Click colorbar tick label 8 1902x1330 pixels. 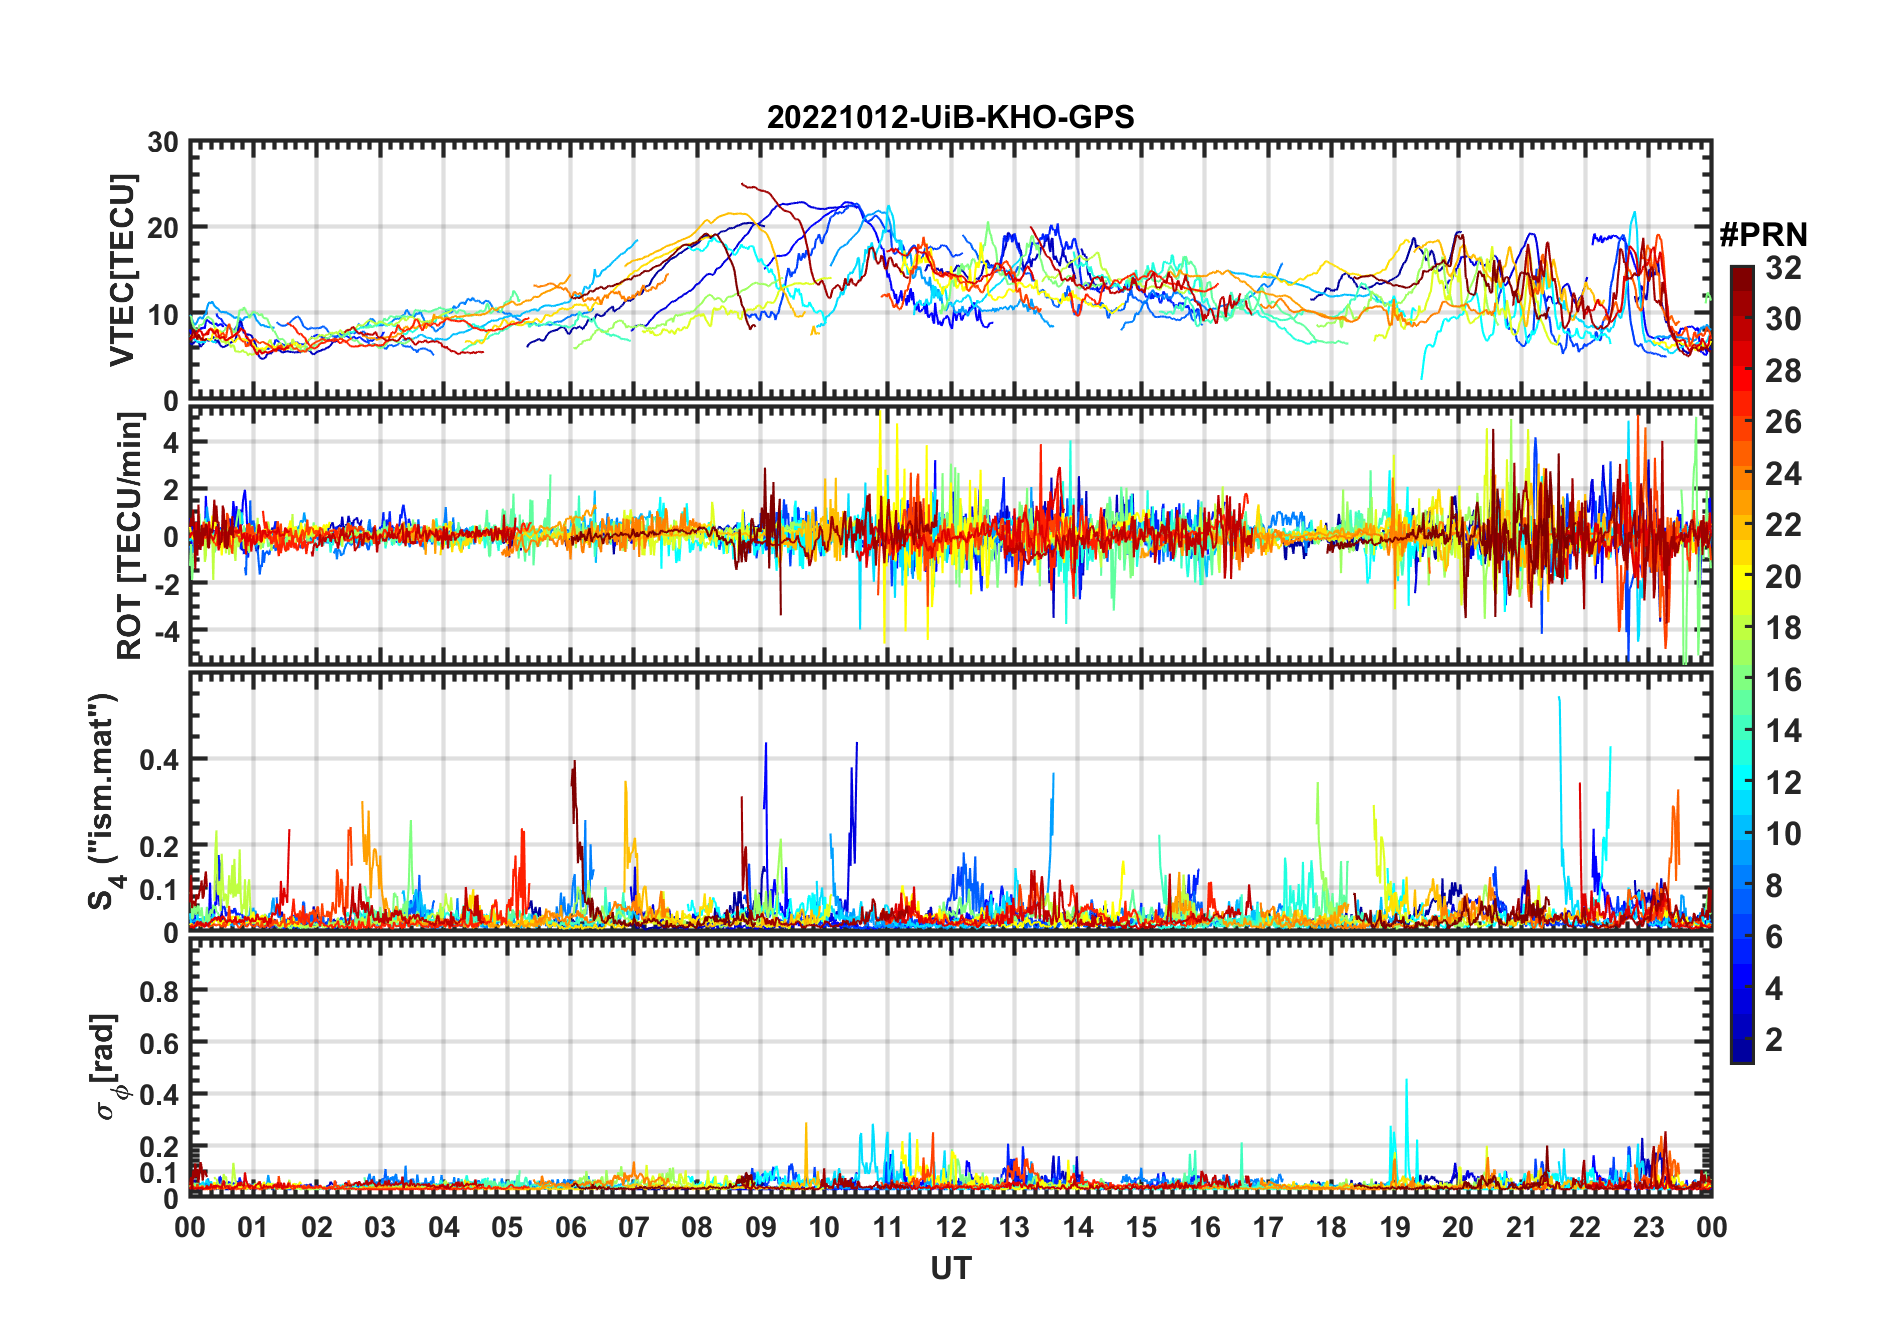[1774, 885]
